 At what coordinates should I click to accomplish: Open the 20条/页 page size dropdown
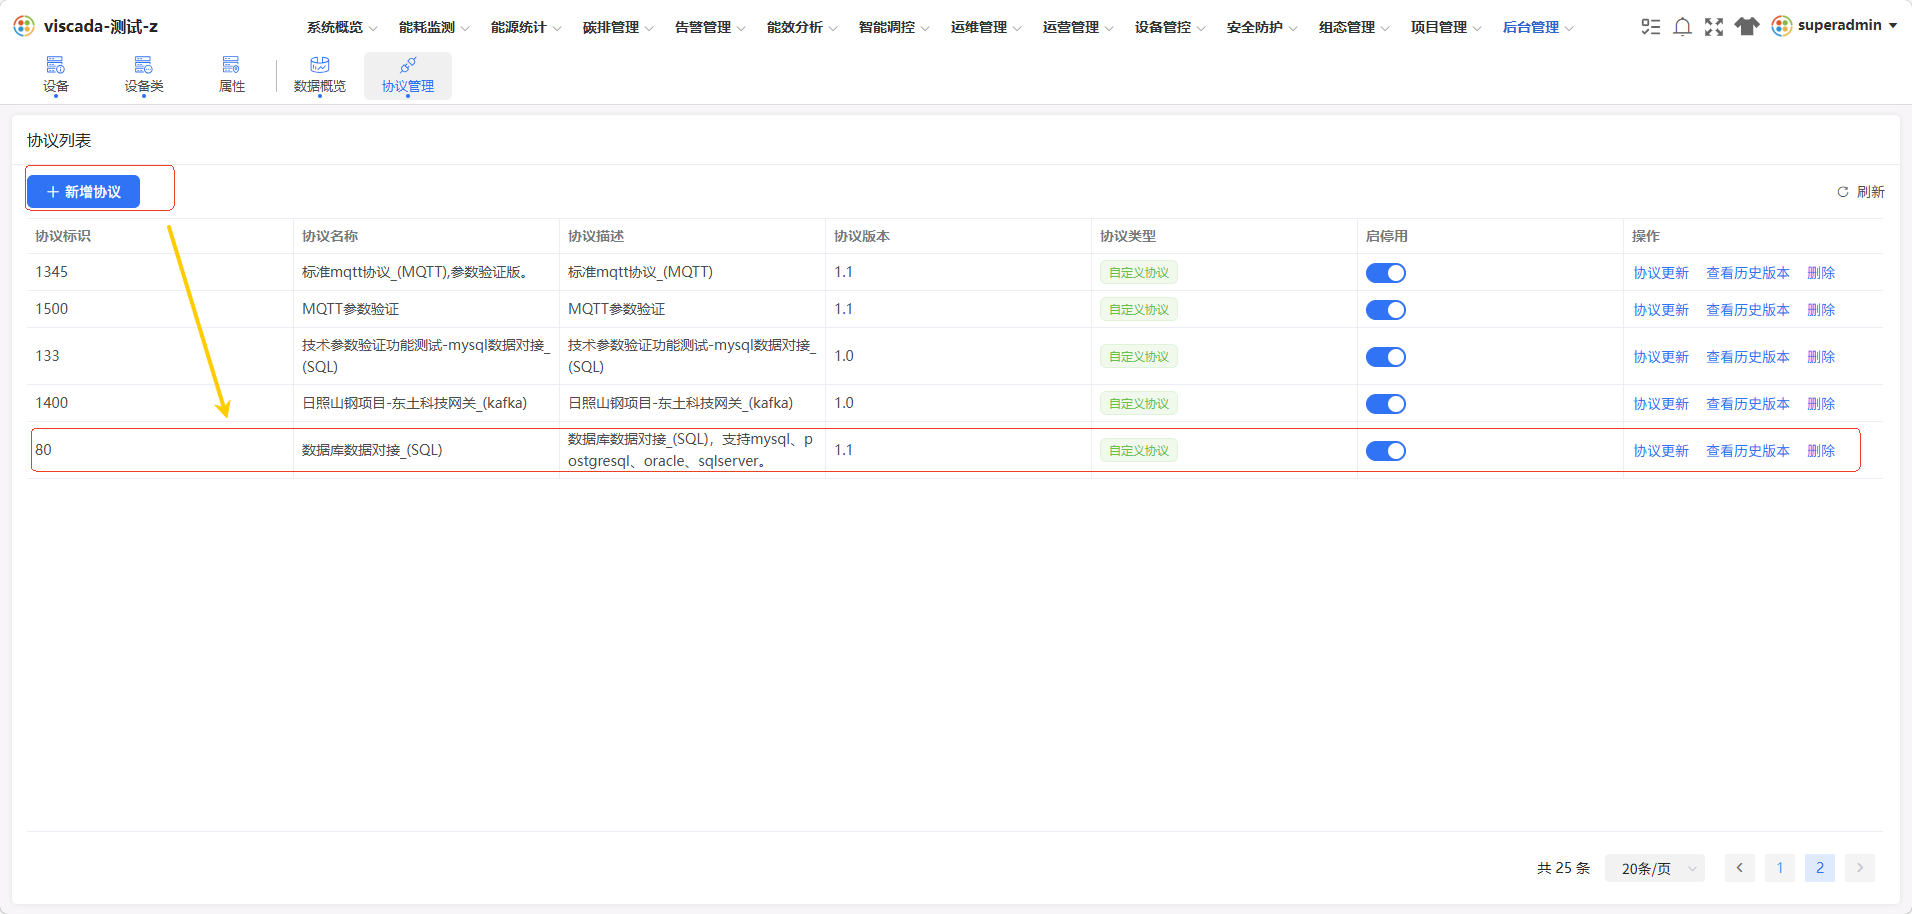pos(1655,868)
